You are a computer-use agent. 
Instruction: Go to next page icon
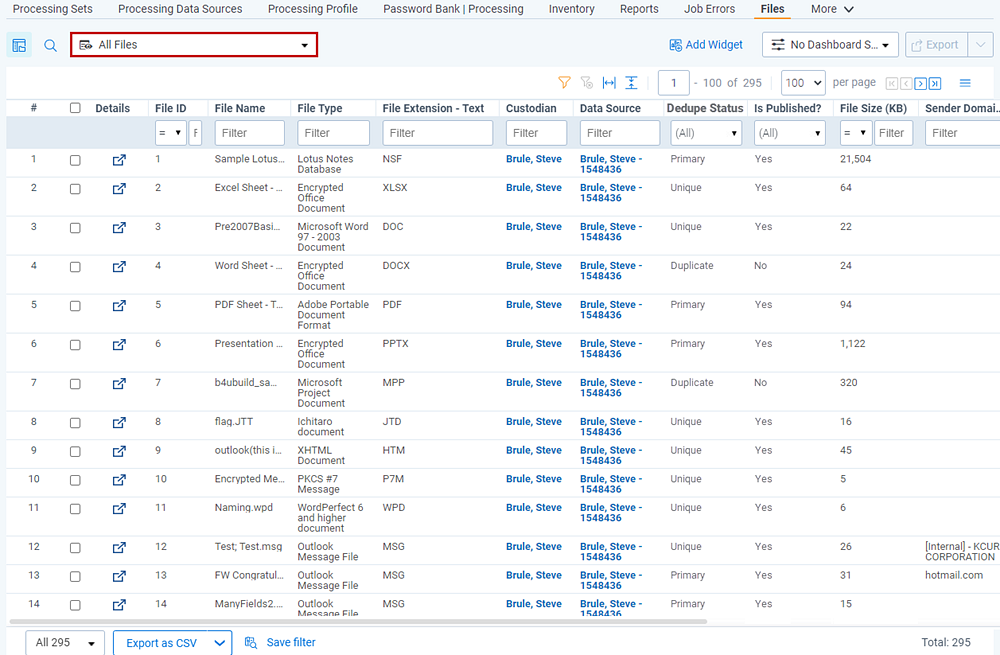pyautogui.click(x=920, y=84)
